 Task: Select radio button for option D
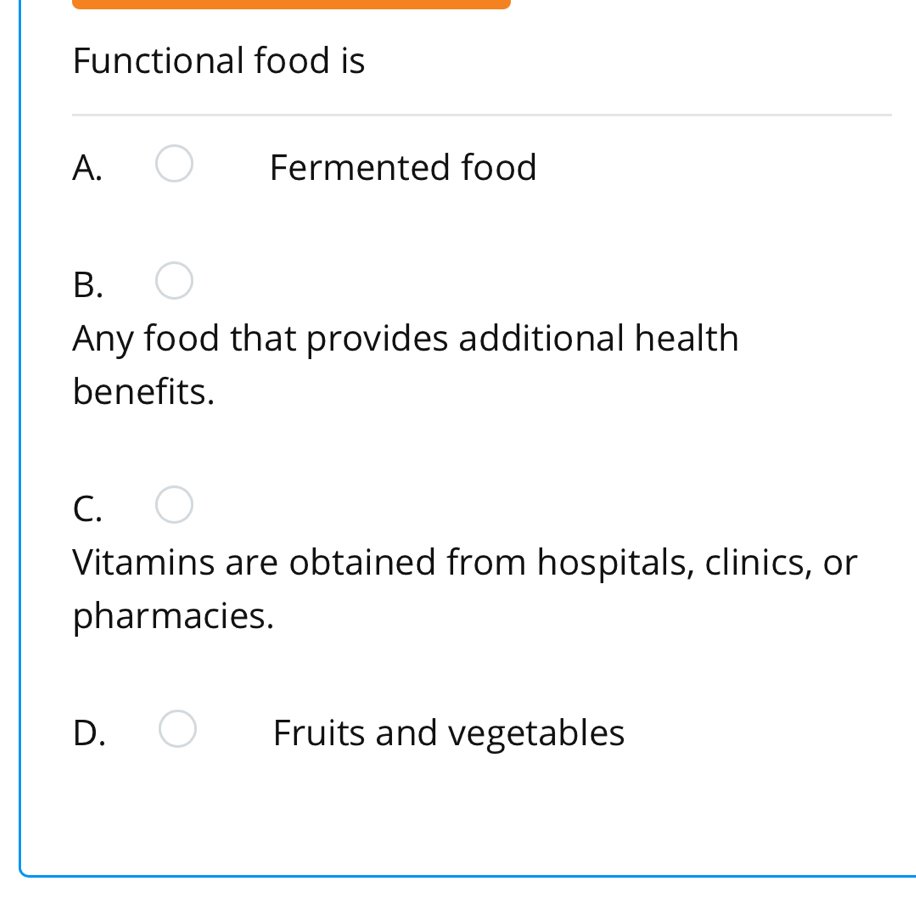click(177, 728)
